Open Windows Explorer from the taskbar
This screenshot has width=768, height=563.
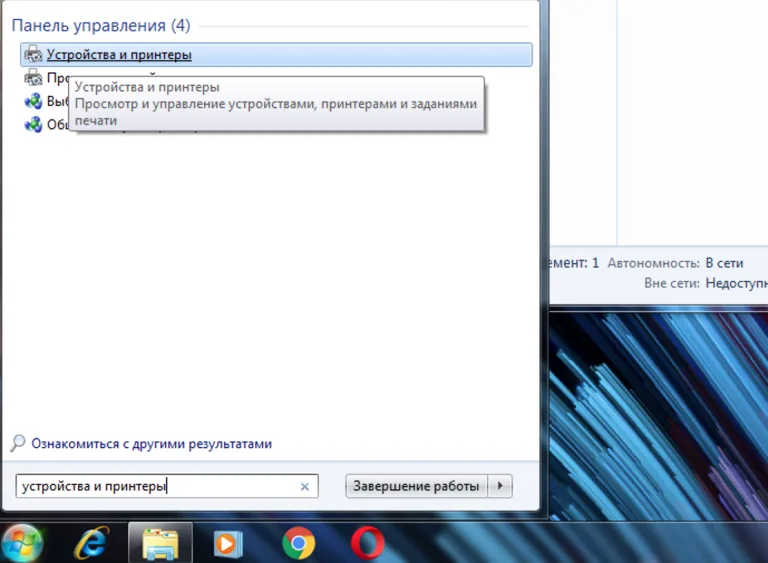point(160,543)
